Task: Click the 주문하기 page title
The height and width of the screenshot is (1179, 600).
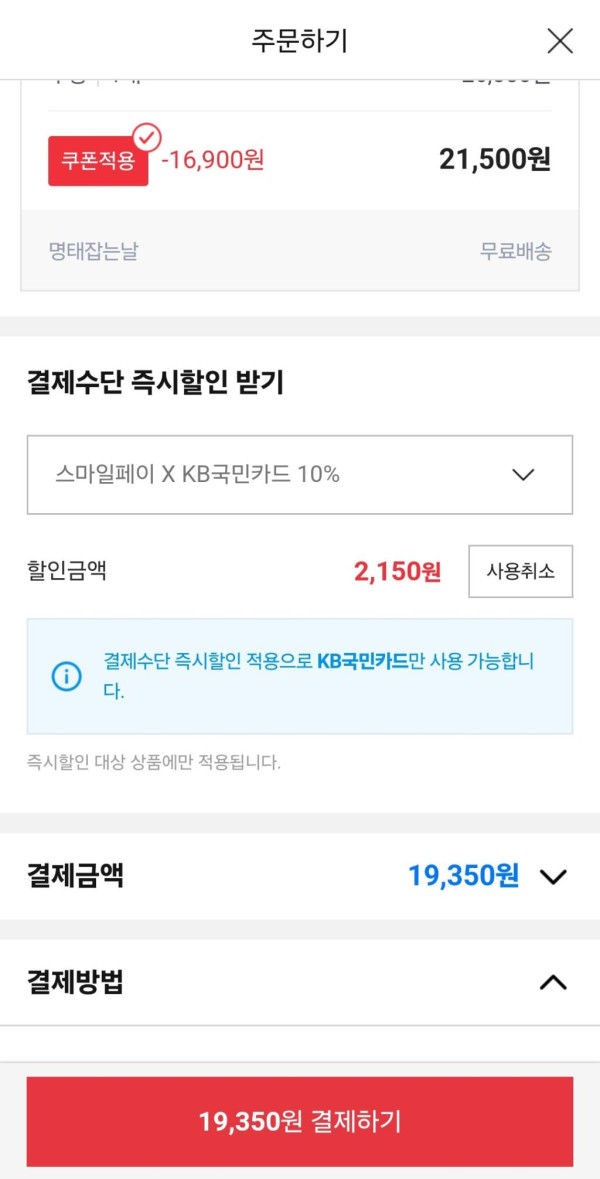Action: 300,41
